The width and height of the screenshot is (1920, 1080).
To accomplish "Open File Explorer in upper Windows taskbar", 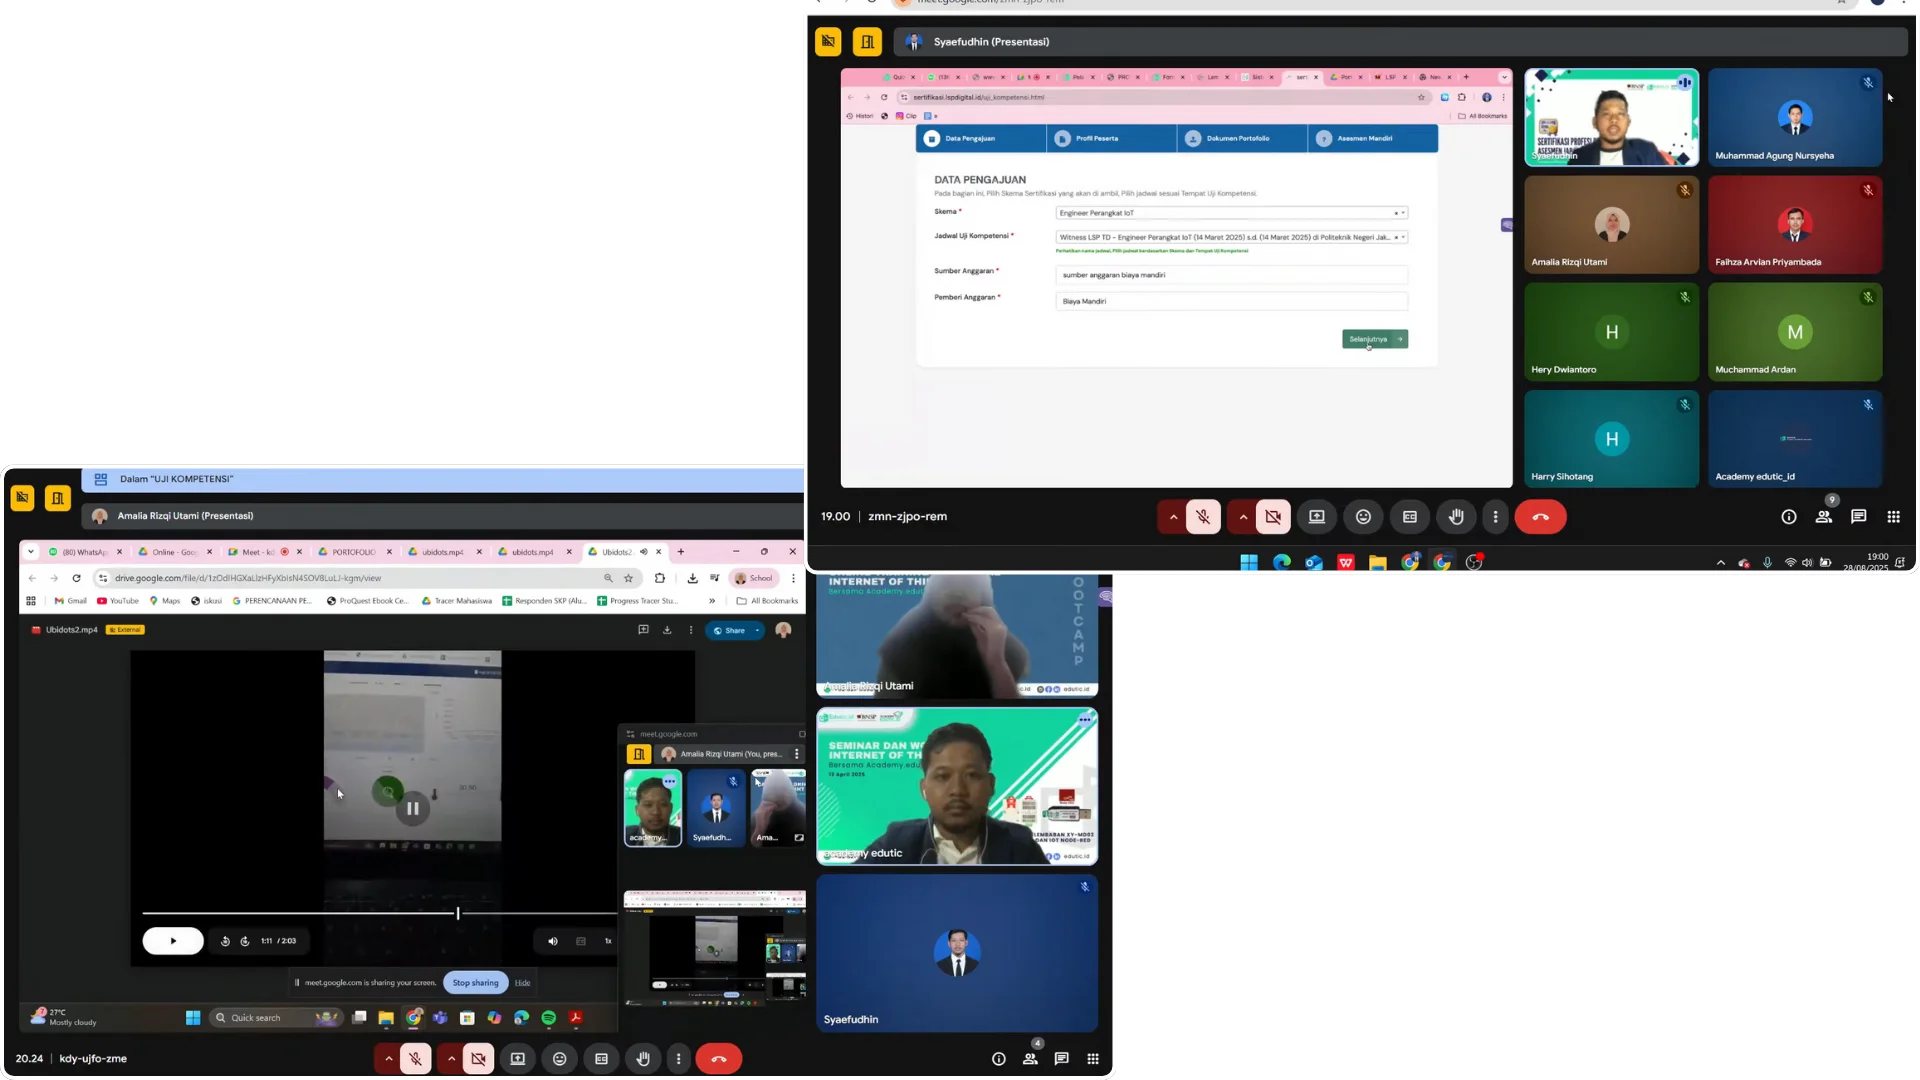I will [1378, 563].
